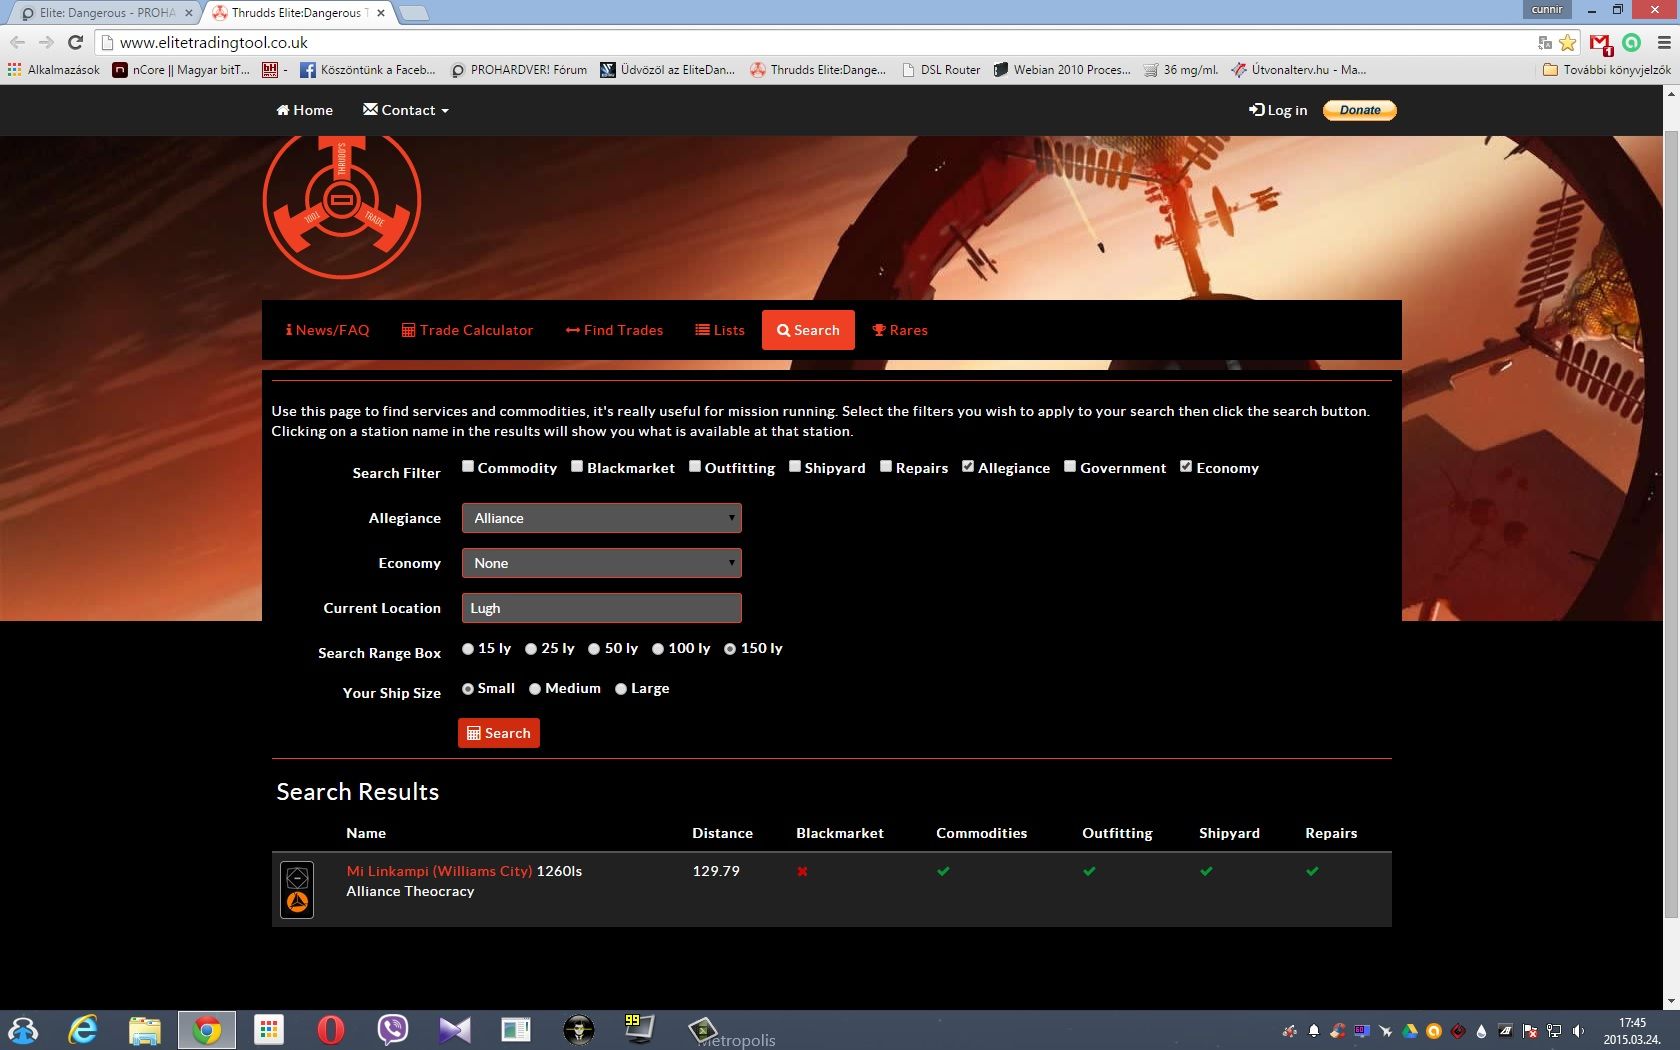Viewport: 1680px width, 1050px height.
Task: Select Large ship size
Action: click(621, 689)
